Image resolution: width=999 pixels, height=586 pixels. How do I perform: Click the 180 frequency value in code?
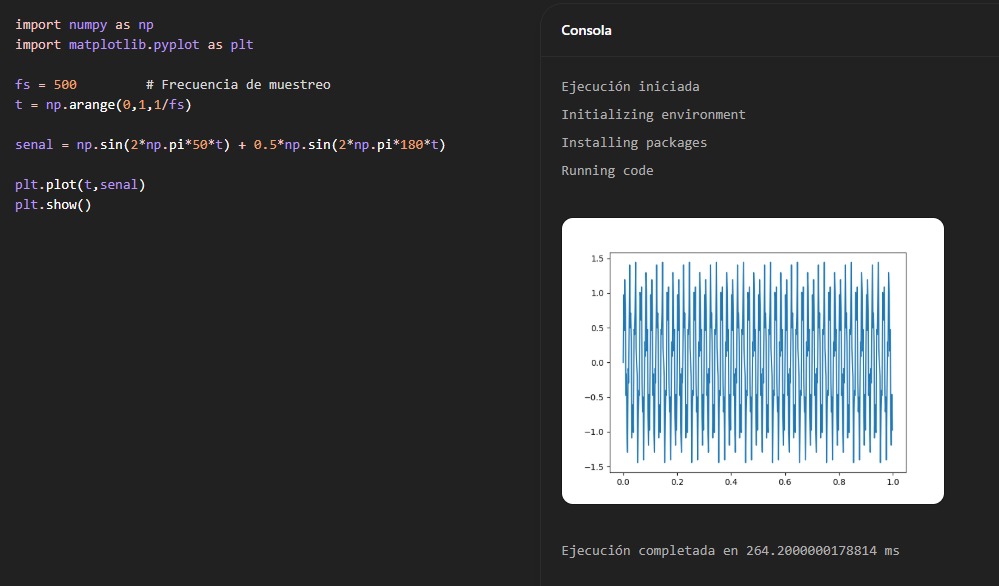tap(412, 145)
